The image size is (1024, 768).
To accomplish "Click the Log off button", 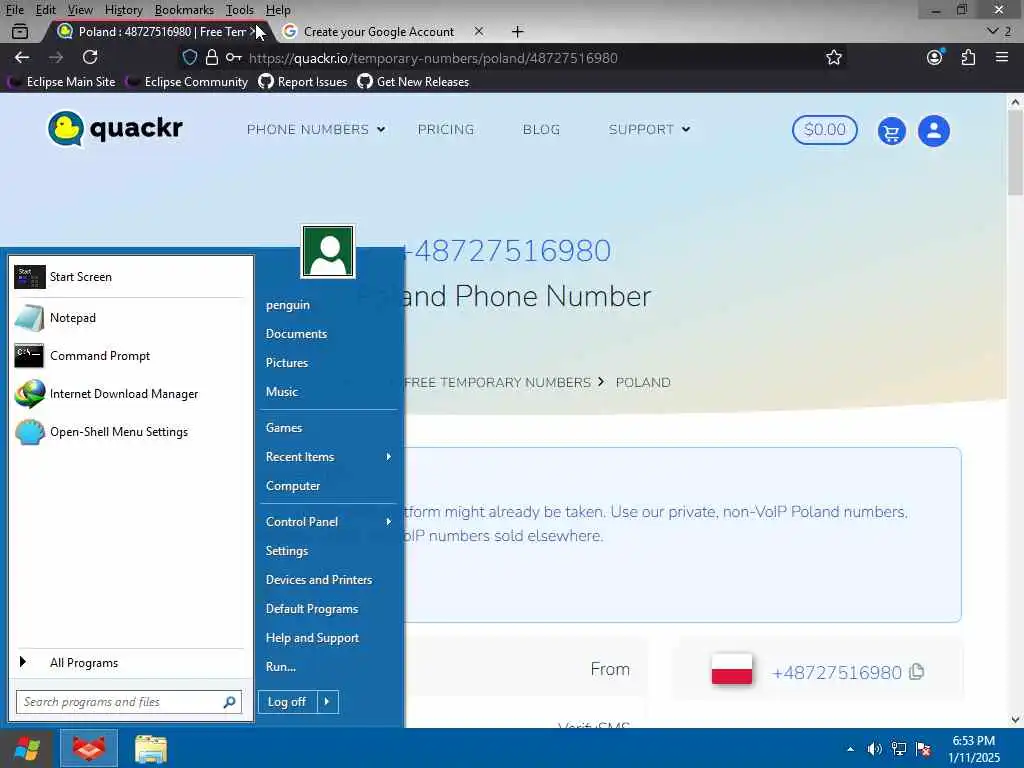I will point(287,701).
